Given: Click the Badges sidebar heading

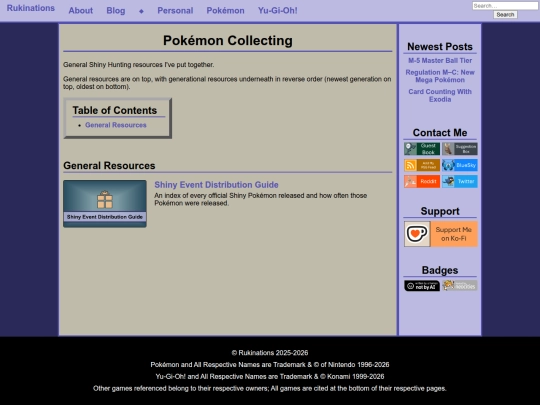Looking at the screenshot, I should click(x=440, y=270).
